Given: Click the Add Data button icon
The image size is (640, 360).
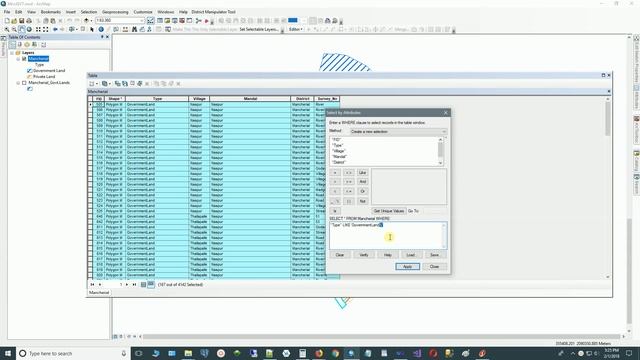Looking at the screenshot, I should (x=86, y=20).
